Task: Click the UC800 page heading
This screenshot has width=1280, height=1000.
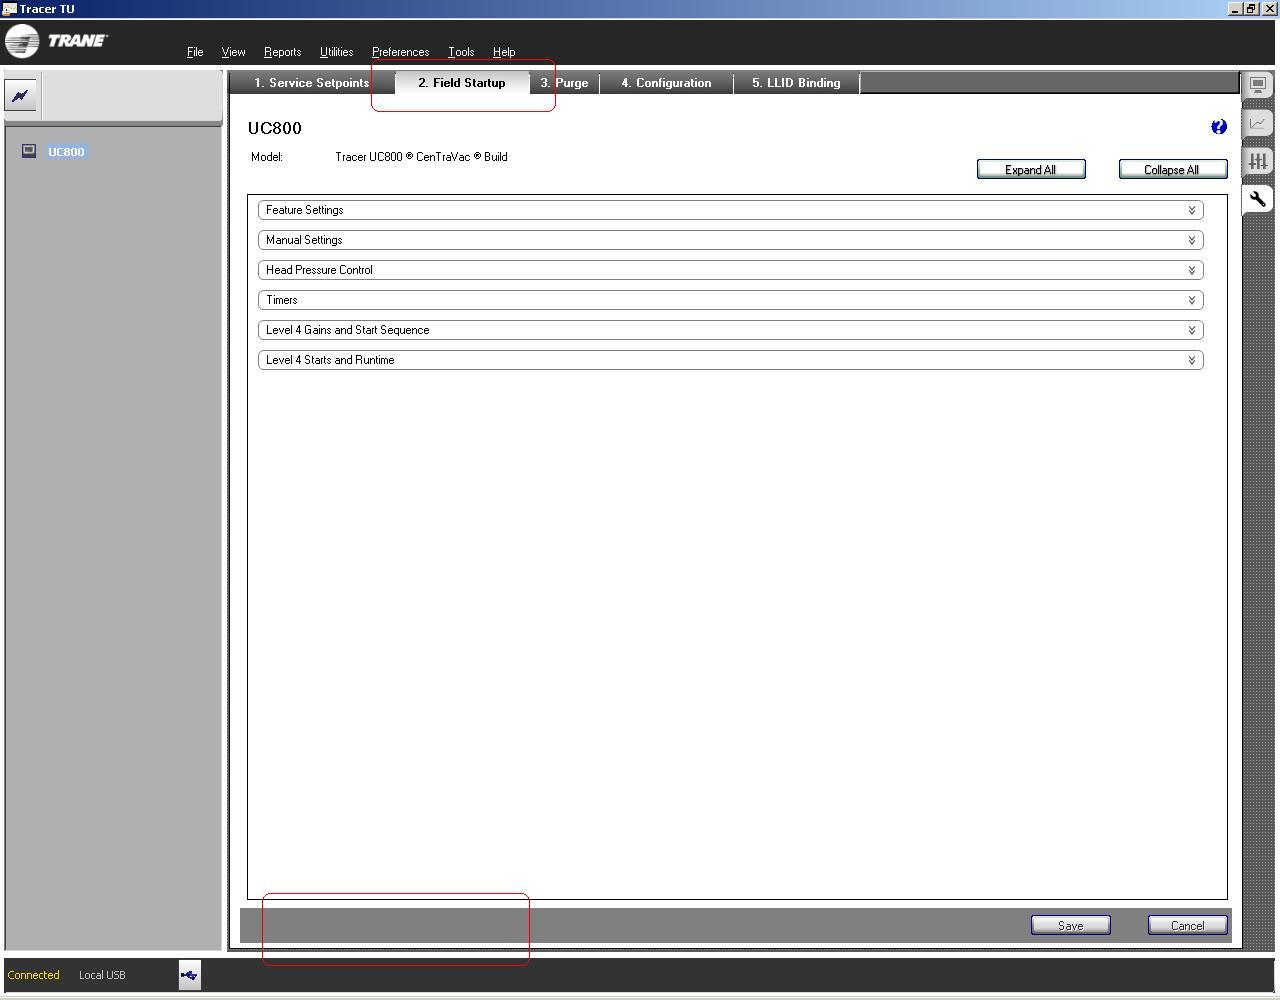Action: (x=275, y=128)
